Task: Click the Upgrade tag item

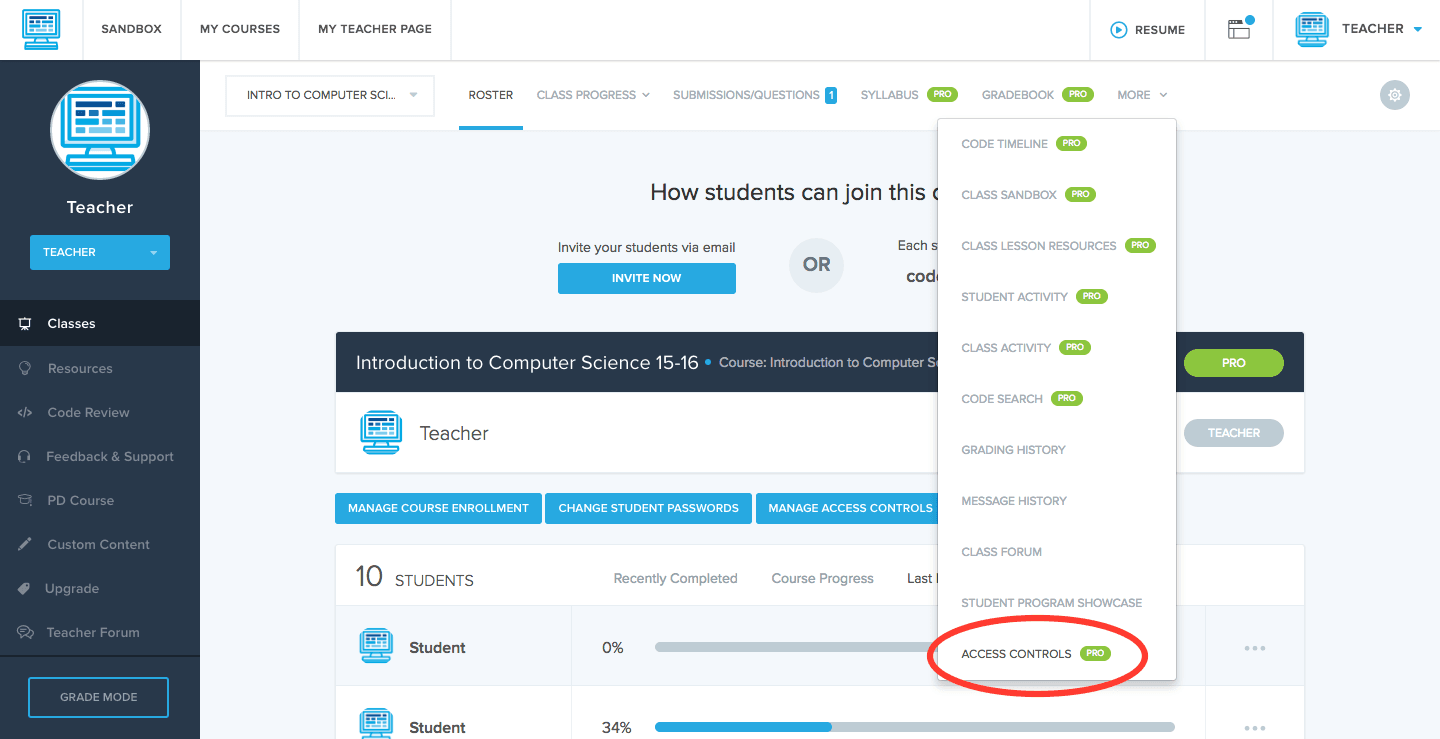Action: pyautogui.click(x=72, y=588)
